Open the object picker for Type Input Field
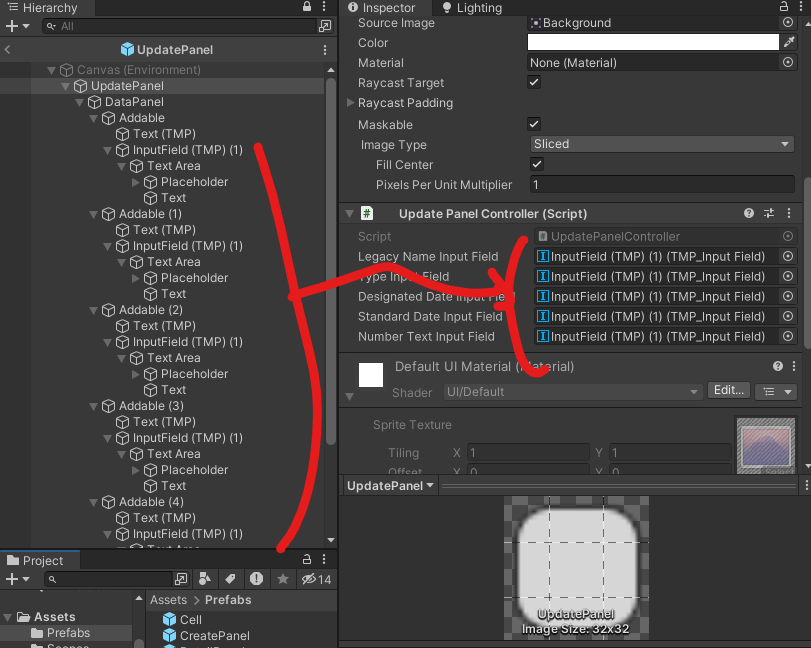Screen dimensions: 811x648 click(x=788, y=276)
